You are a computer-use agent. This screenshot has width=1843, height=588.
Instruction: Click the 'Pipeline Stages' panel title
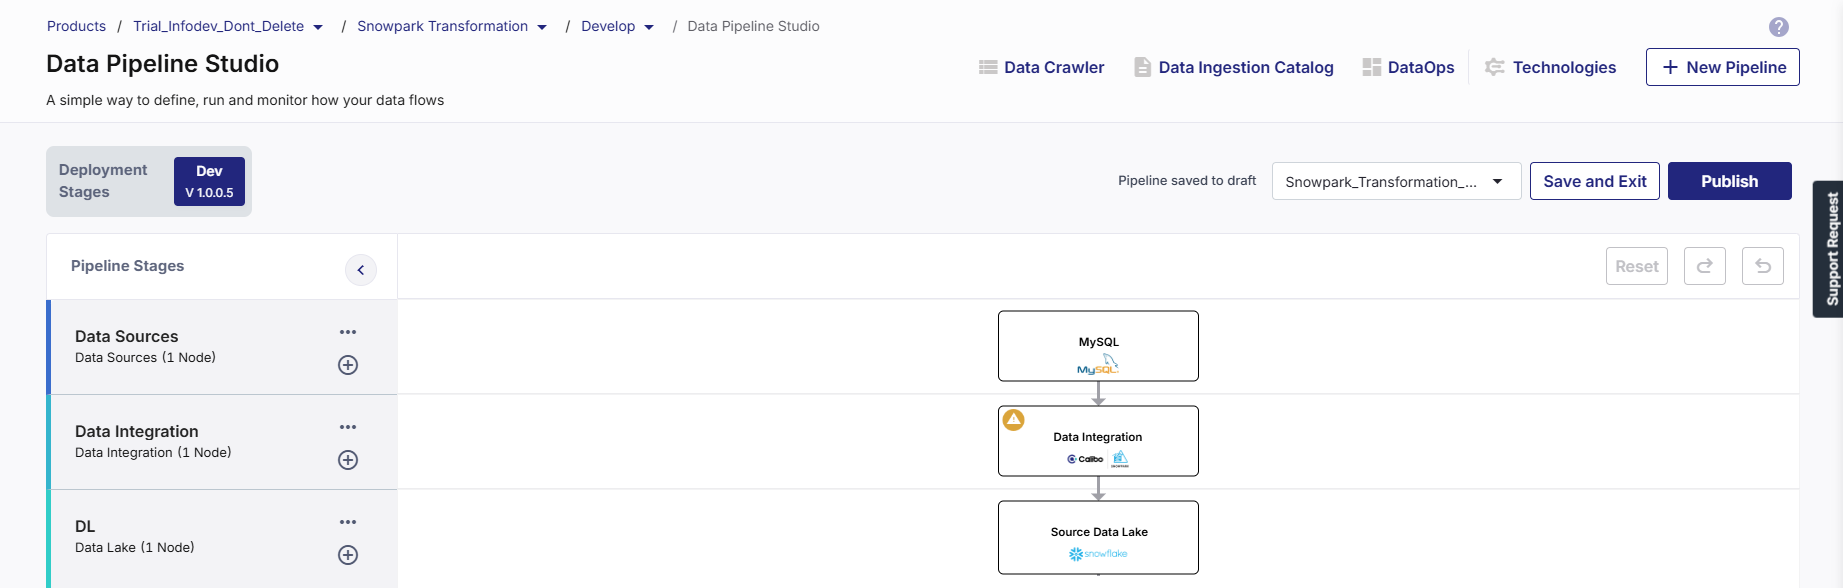click(x=127, y=266)
